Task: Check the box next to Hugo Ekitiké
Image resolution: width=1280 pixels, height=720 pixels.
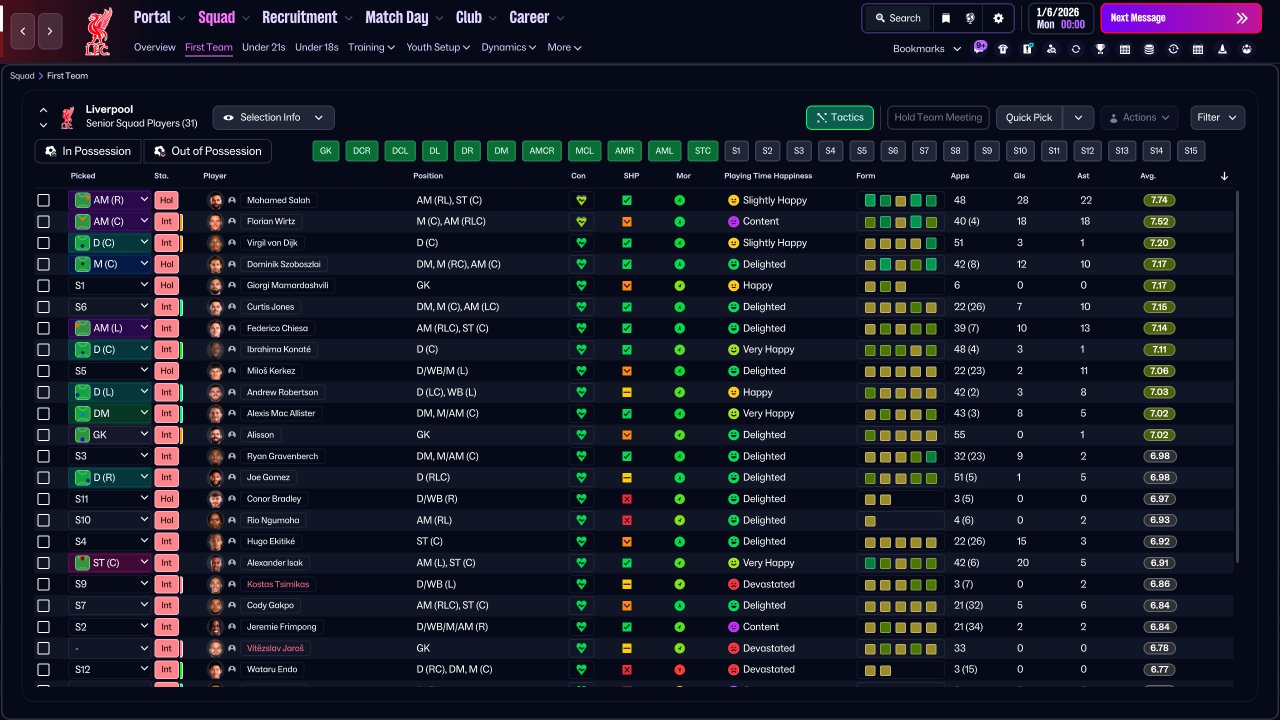Action: pyautogui.click(x=43, y=542)
